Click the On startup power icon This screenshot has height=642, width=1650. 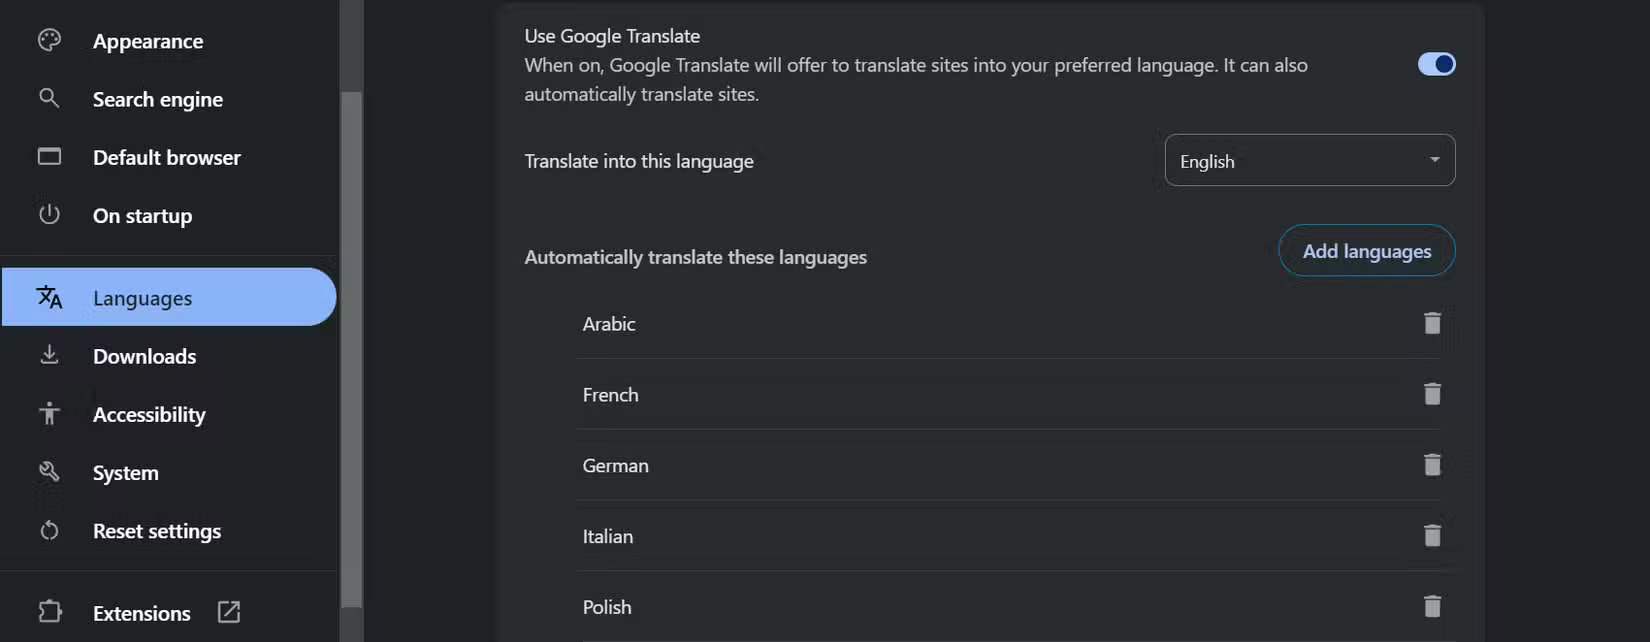[49, 215]
